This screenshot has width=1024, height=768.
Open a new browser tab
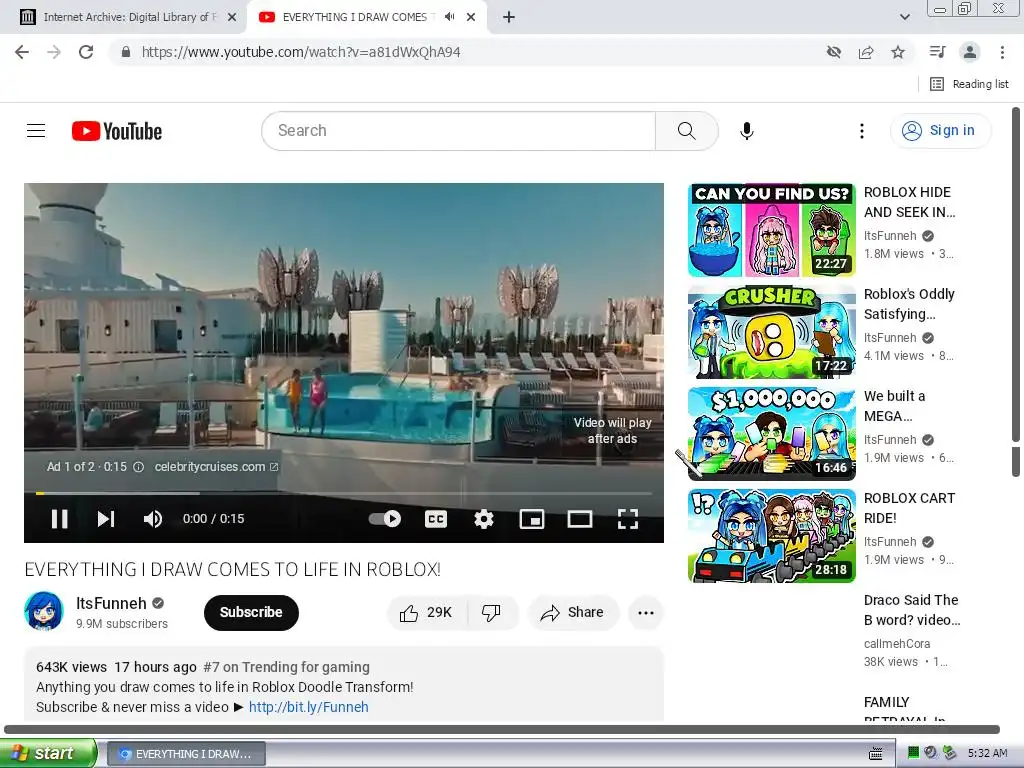coord(509,17)
